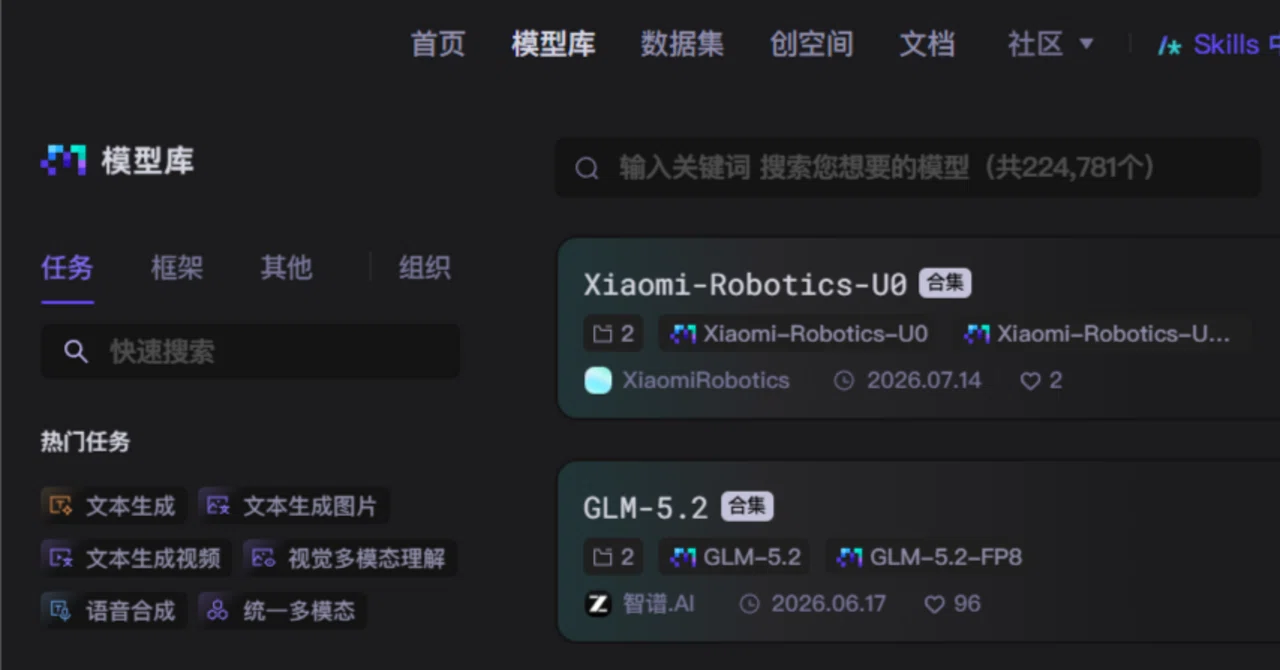Click the 模型库 sidebar title text

coord(147,160)
